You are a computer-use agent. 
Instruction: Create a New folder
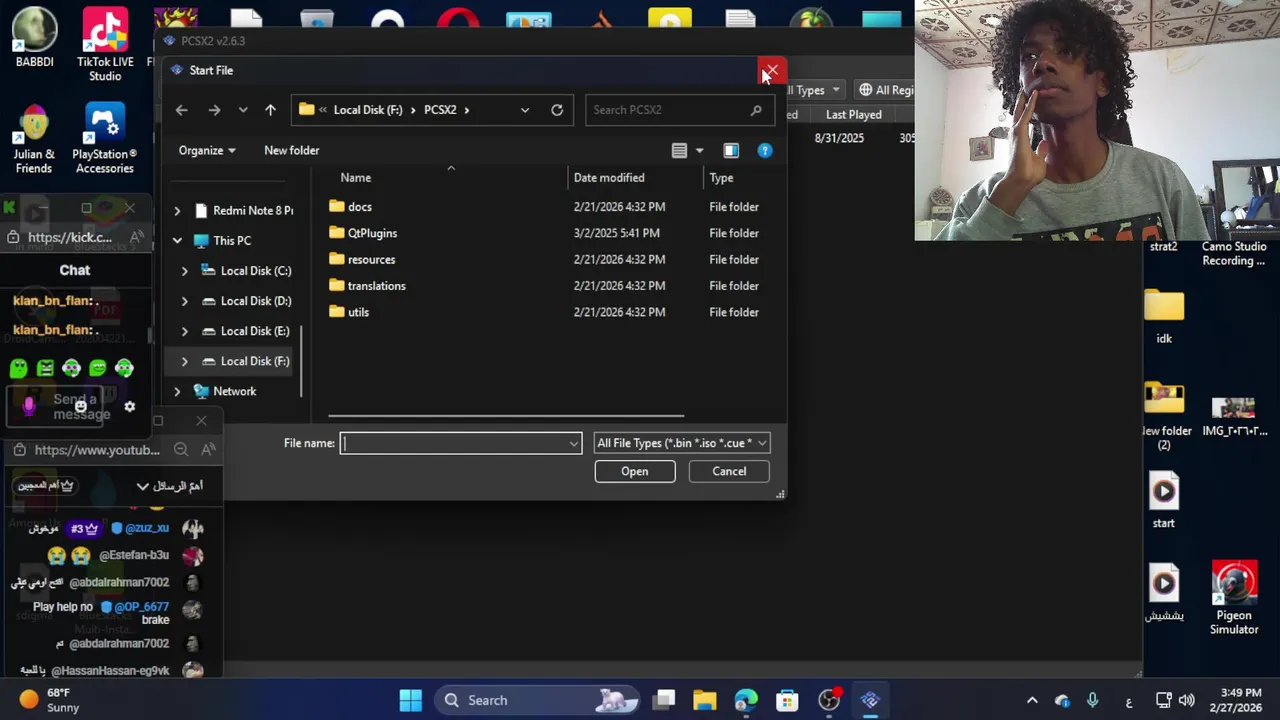pyautogui.click(x=292, y=150)
